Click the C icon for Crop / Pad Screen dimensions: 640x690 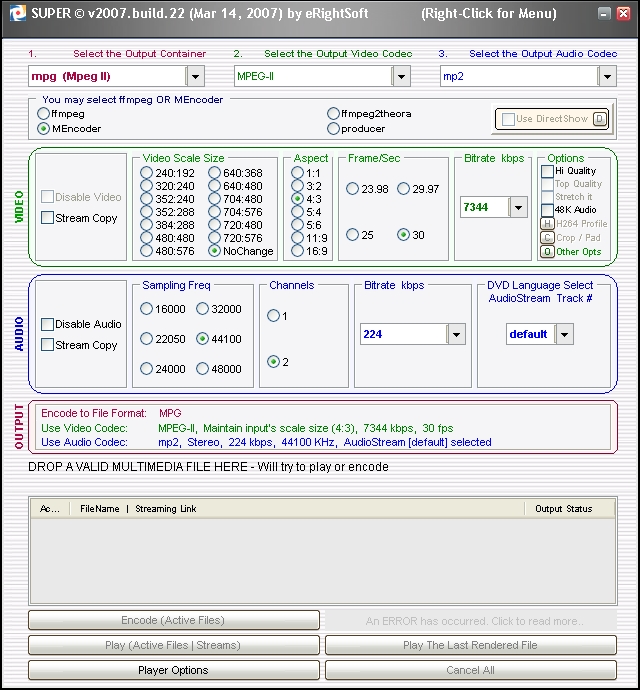tap(547, 238)
